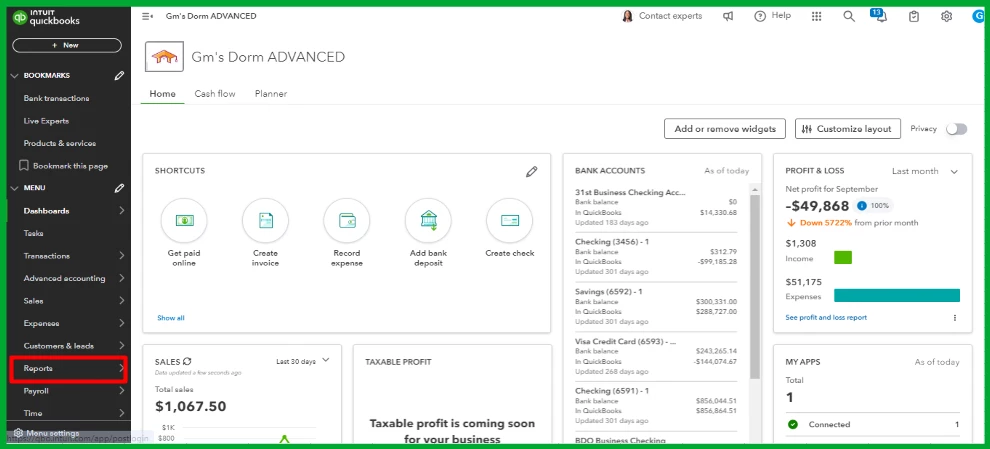
Task: Open the Create invoice shortcut icon
Action: pyautogui.click(x=265, y=221)
